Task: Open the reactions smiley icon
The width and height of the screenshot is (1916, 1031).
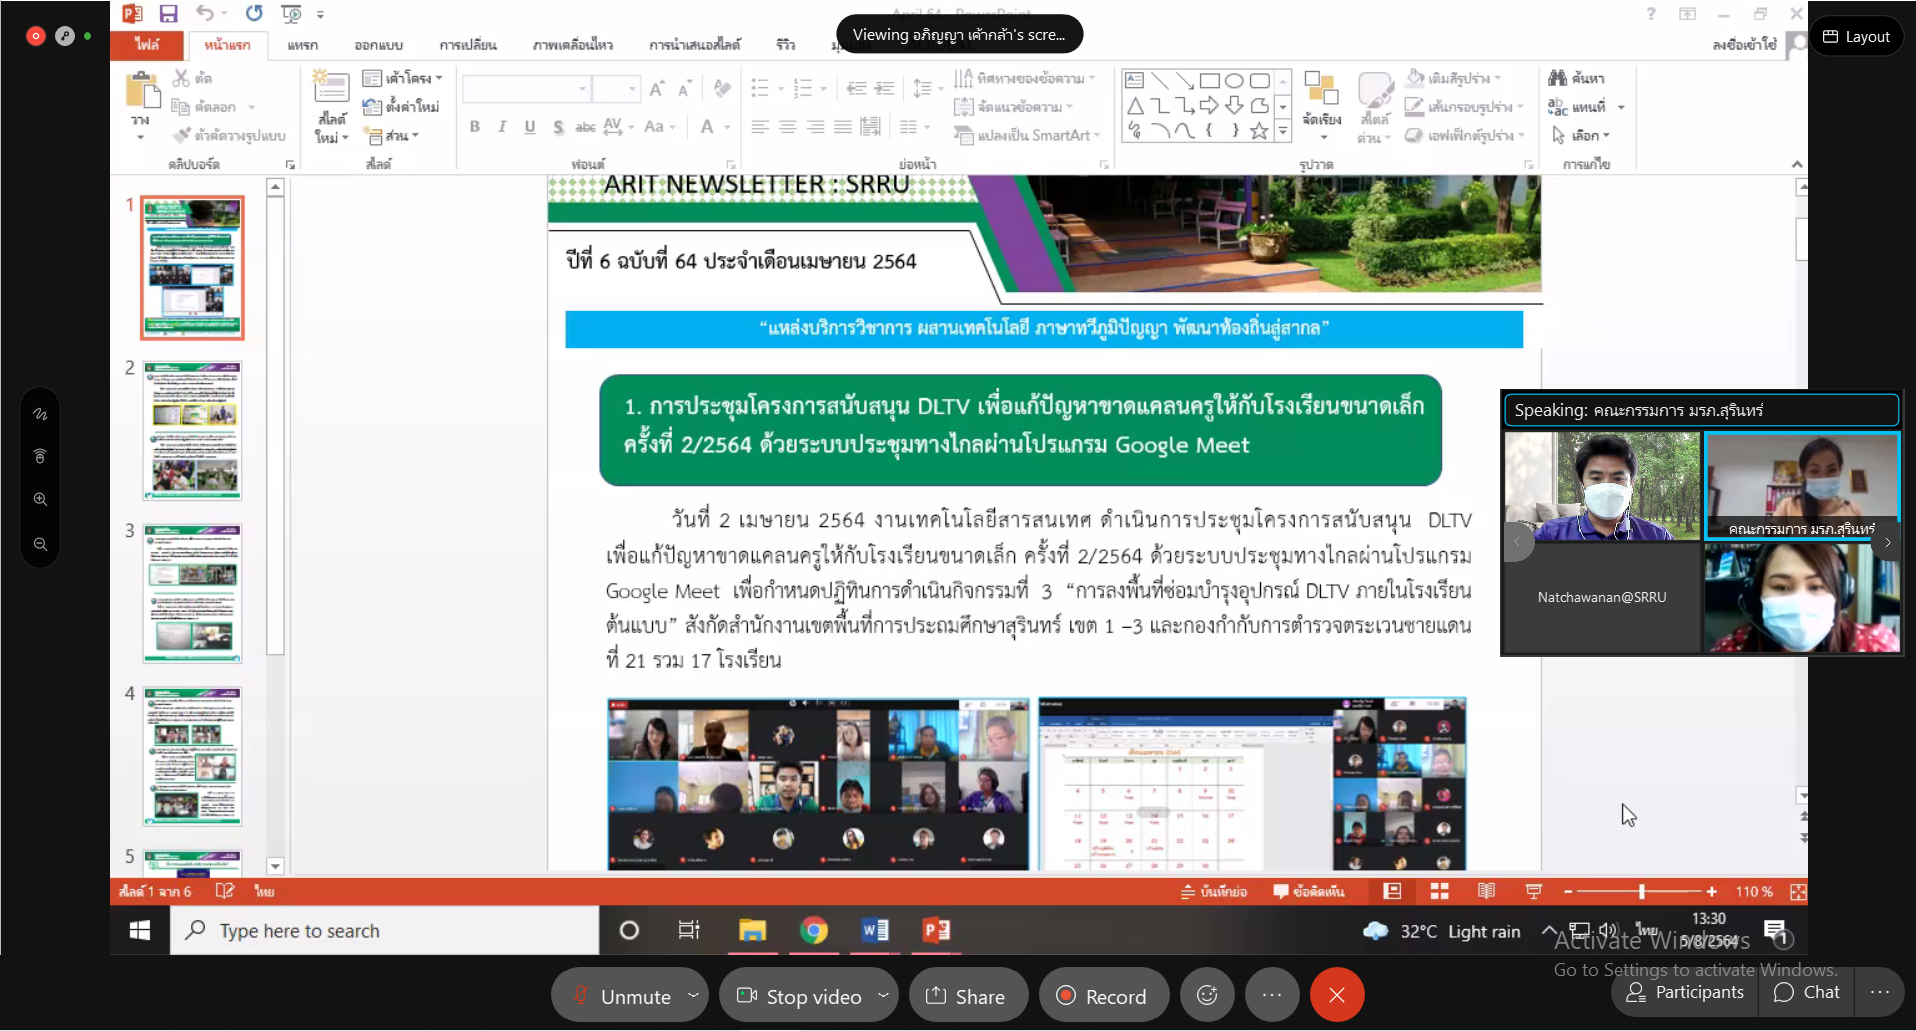Action: click(1207, 995)
